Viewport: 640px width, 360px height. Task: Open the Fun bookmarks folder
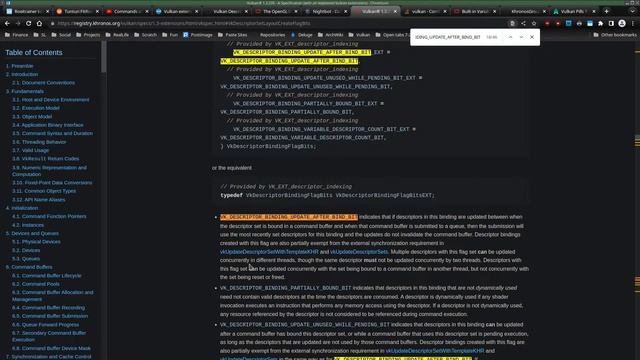point(170,35)
